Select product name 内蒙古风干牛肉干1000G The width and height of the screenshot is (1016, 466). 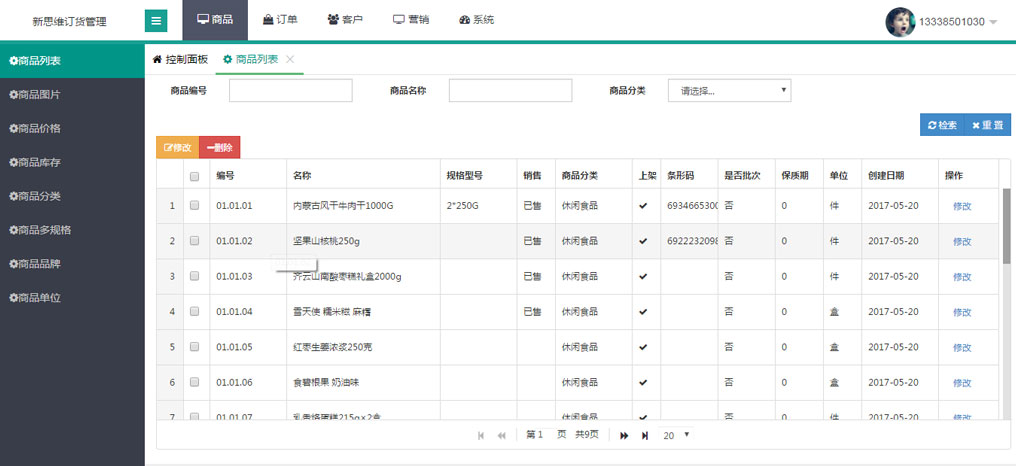(x=343, y=206)
